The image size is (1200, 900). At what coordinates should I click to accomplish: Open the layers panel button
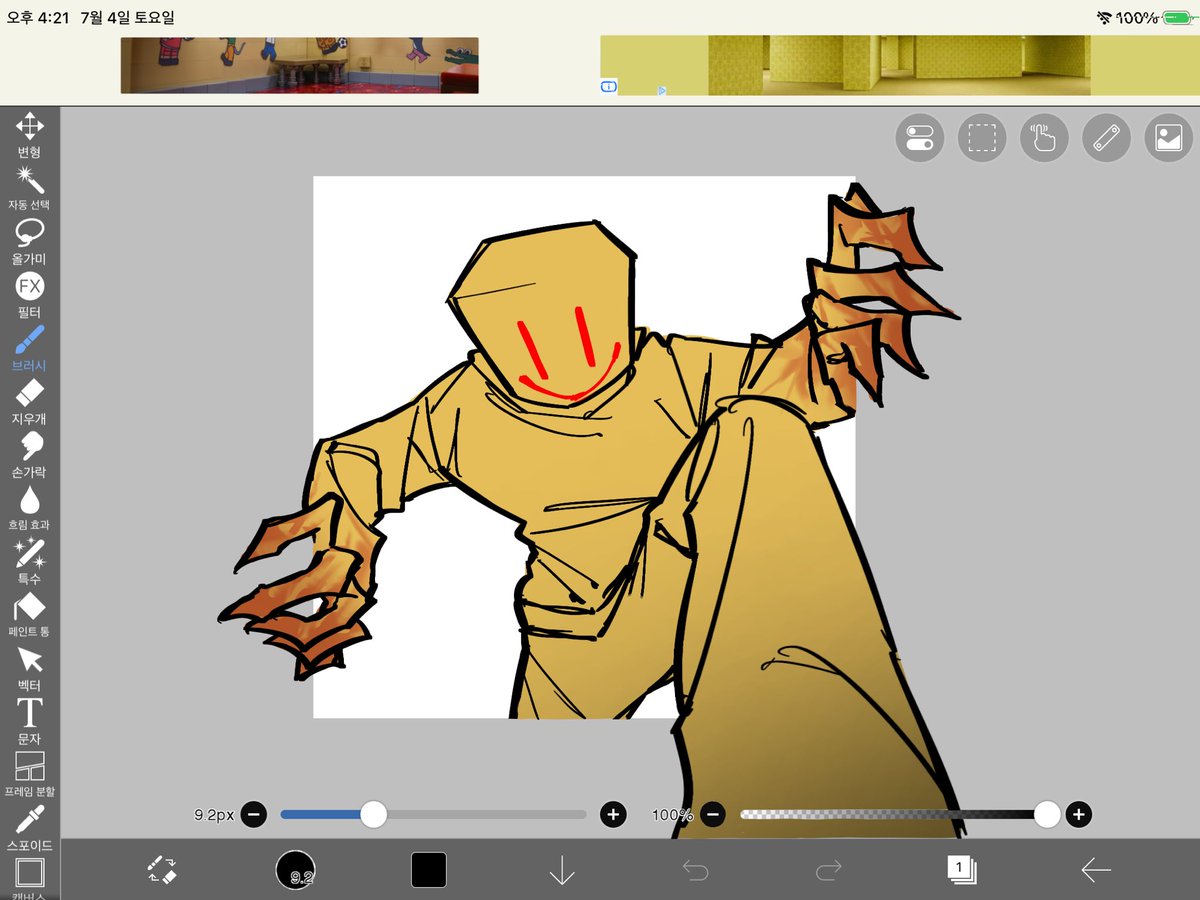(962, 869)
